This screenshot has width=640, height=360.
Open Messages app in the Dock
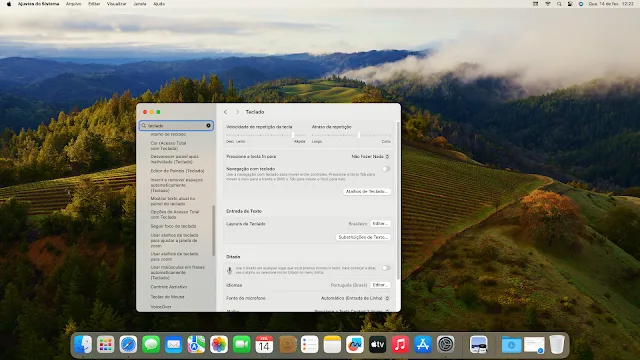[151, 344]
